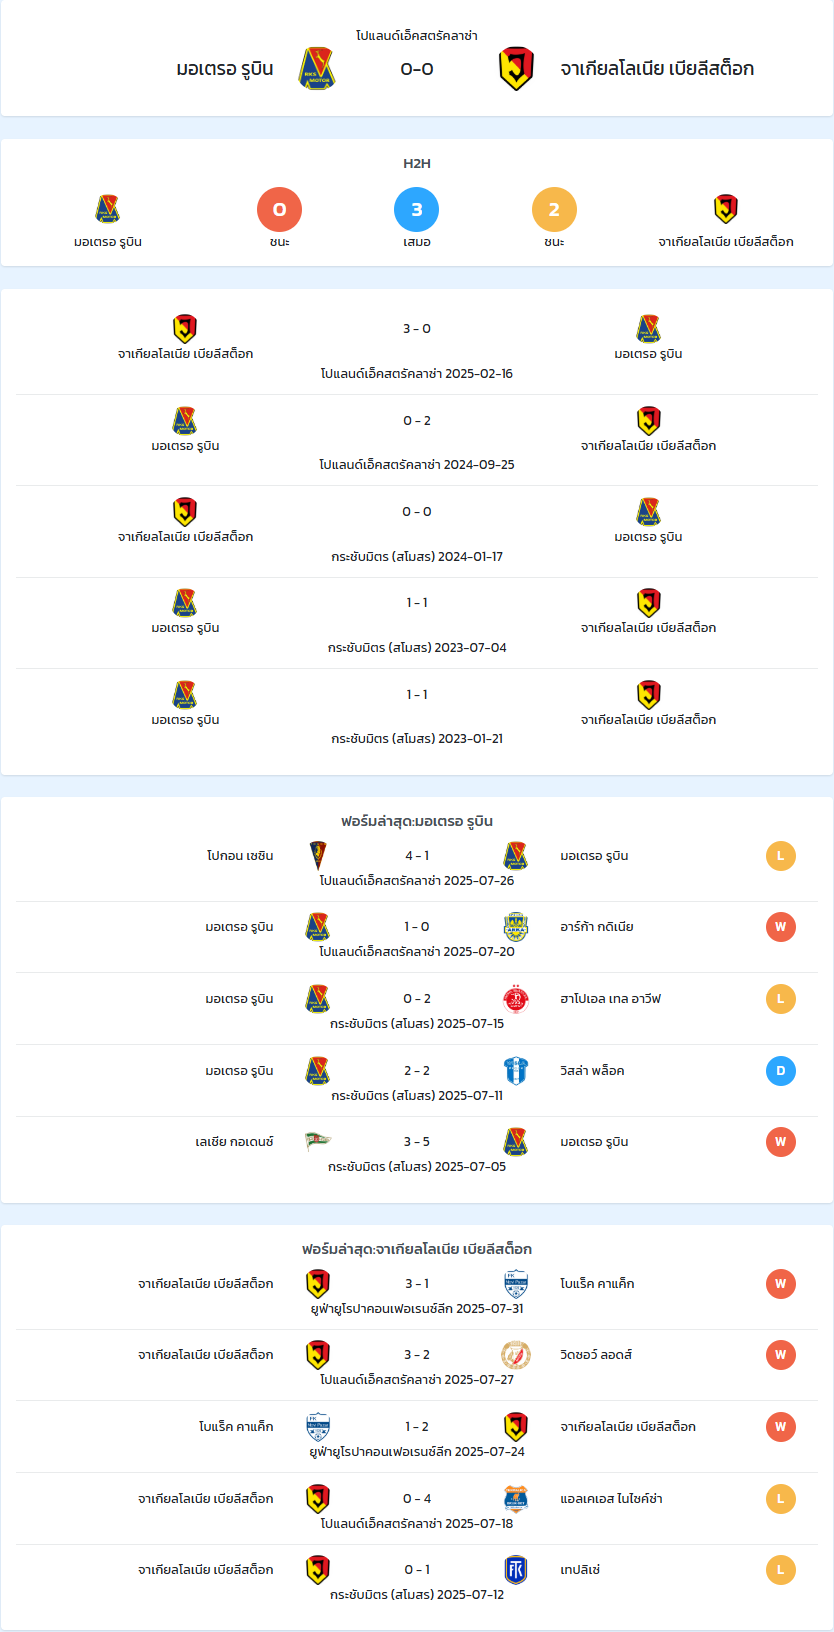Viewport: 834px width, 1632px height.
Task: Click the Jagiellonia crest in match header
Action: 516,69
